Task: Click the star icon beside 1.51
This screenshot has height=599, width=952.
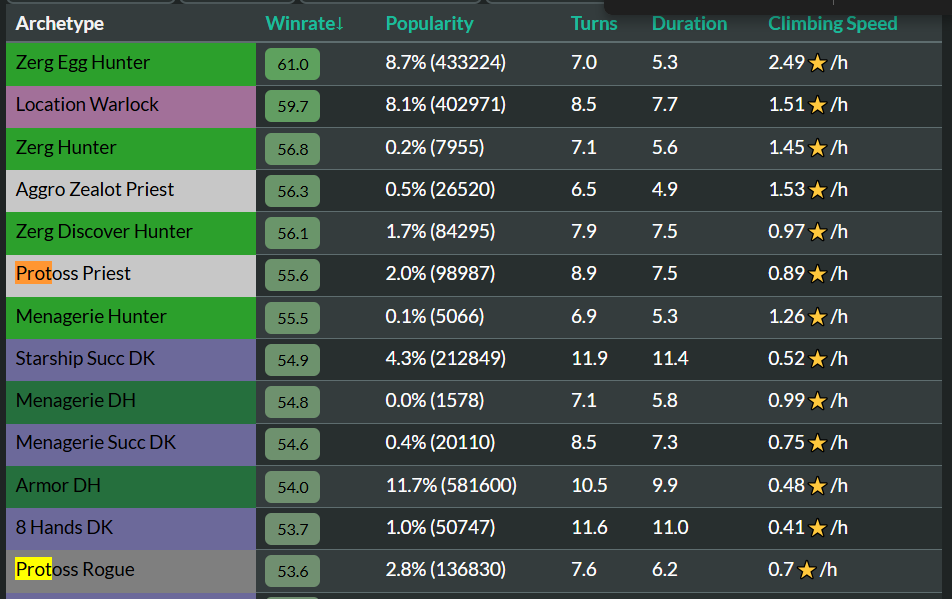Action: point(818,105)
